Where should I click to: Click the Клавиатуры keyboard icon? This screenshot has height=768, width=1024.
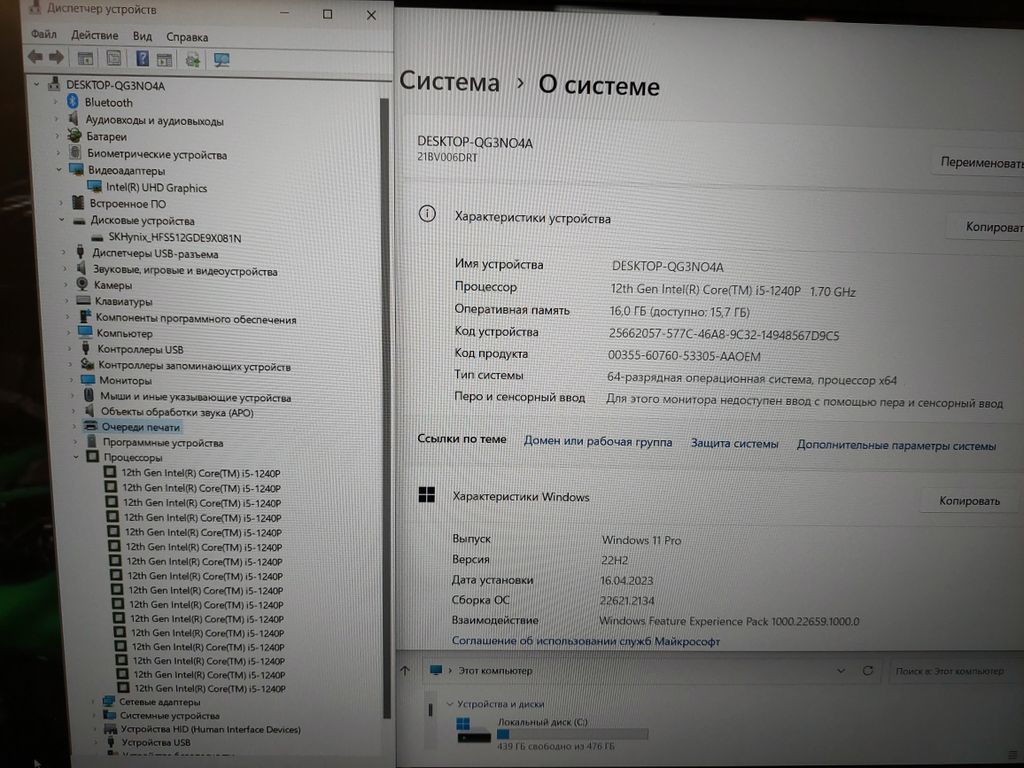(x=83, y=300)
